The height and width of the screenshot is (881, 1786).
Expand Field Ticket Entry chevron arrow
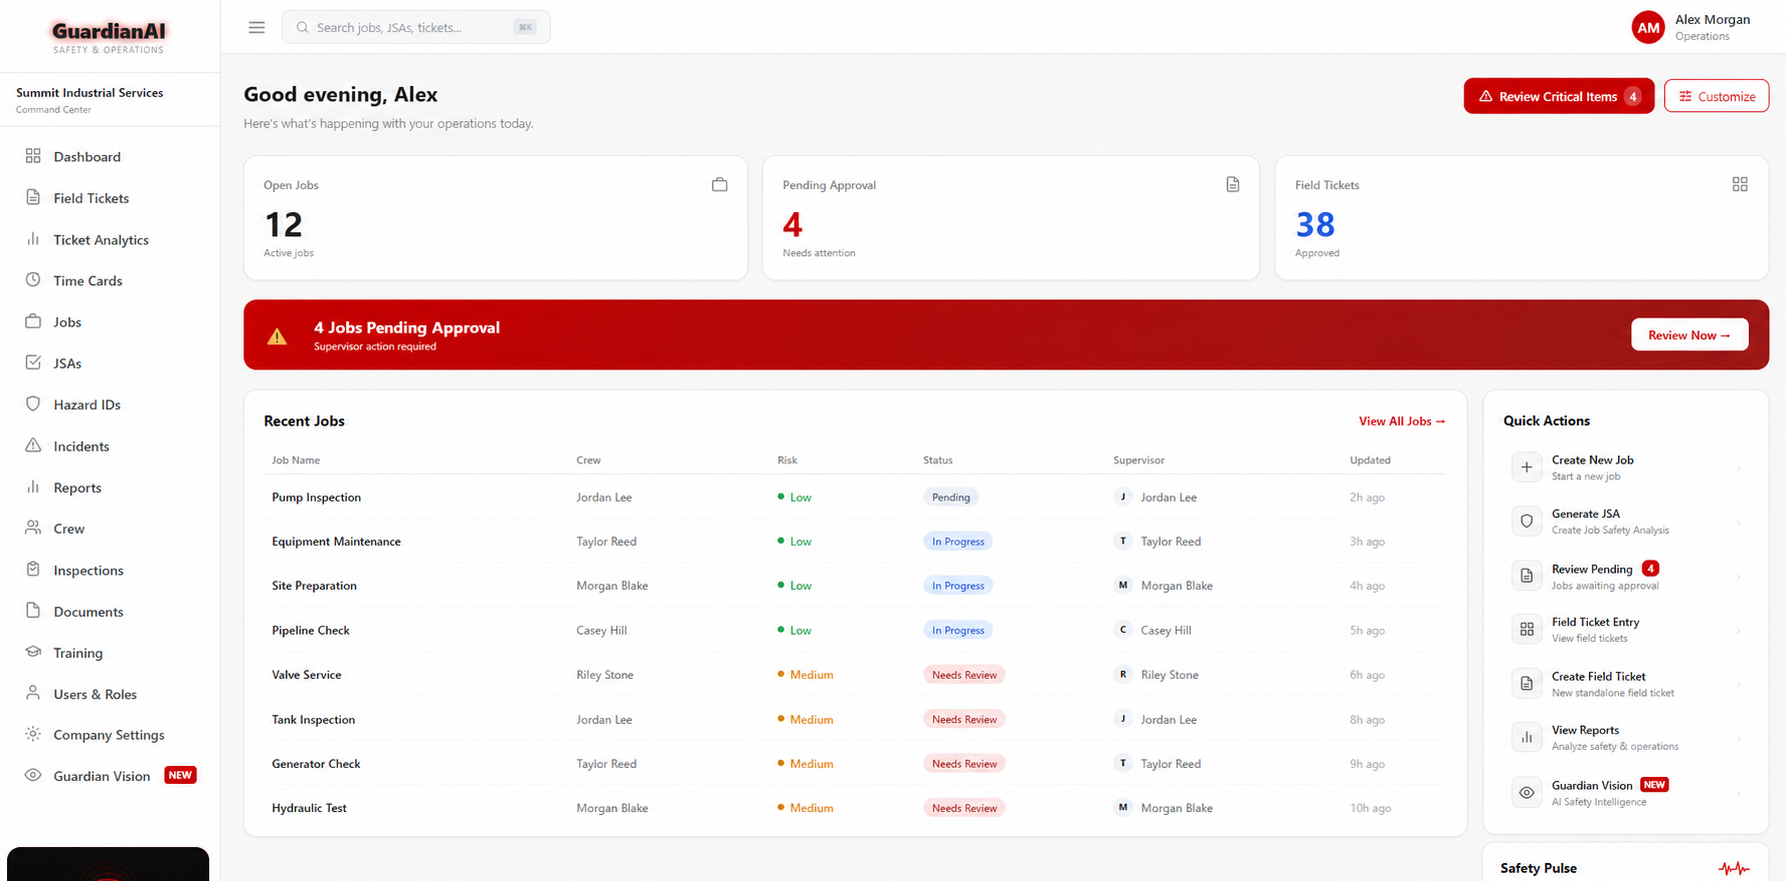(1739, 630)
